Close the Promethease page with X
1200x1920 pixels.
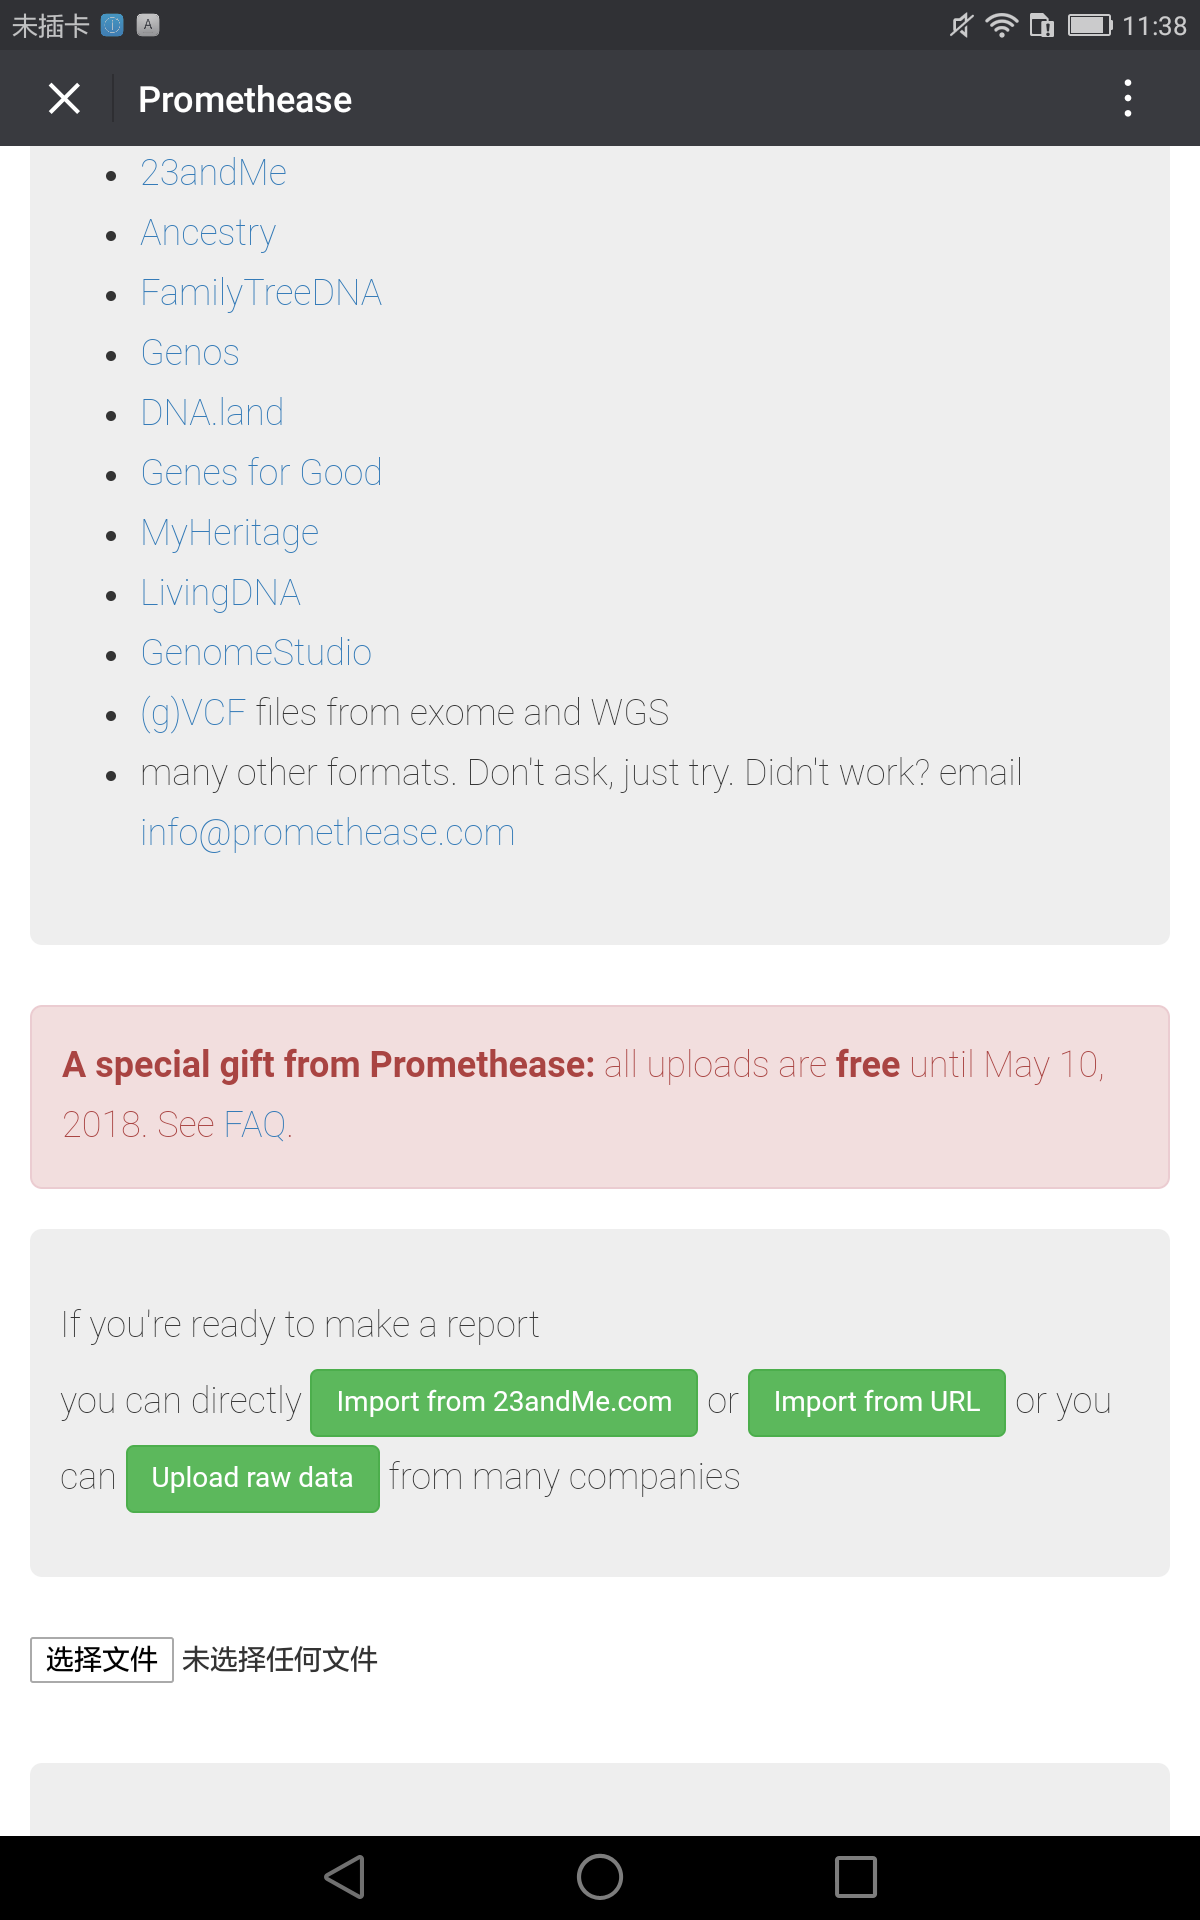coord(64,99)
